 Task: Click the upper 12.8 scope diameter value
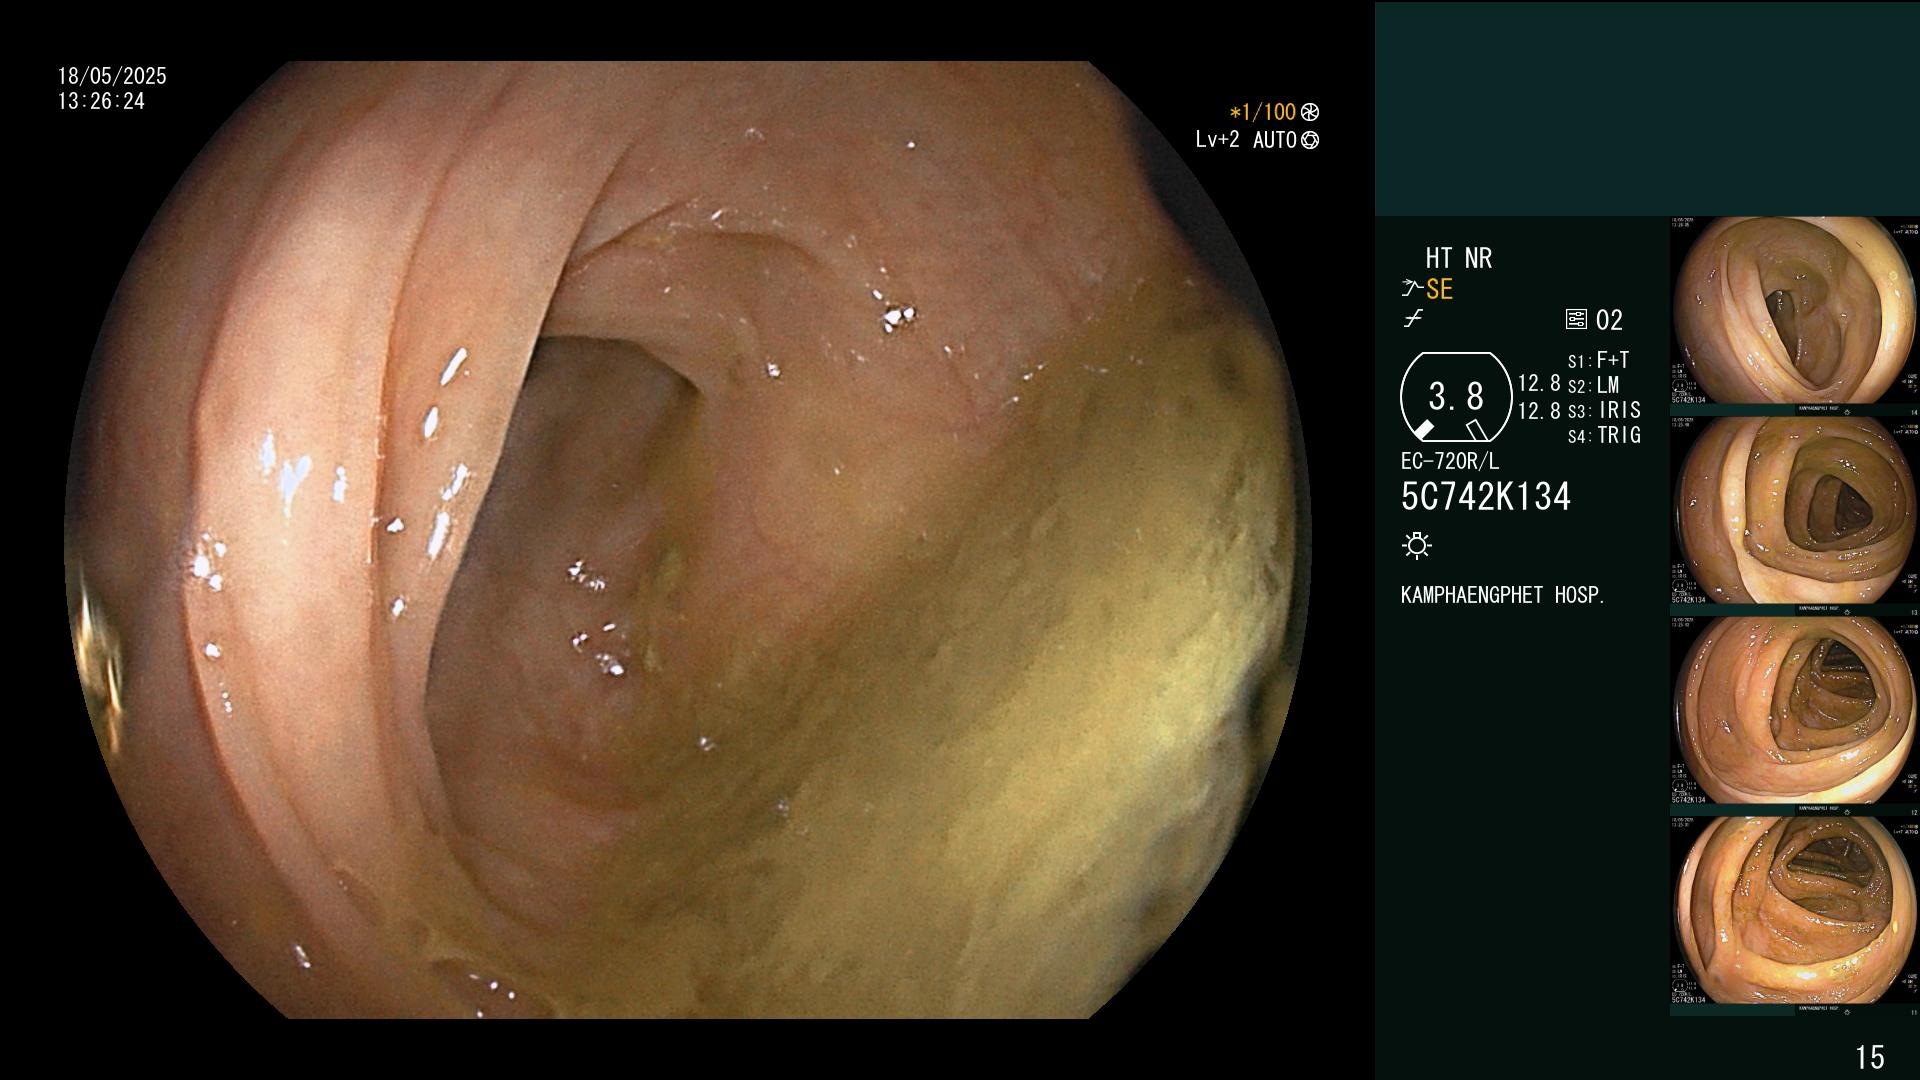pos(1539,384)
